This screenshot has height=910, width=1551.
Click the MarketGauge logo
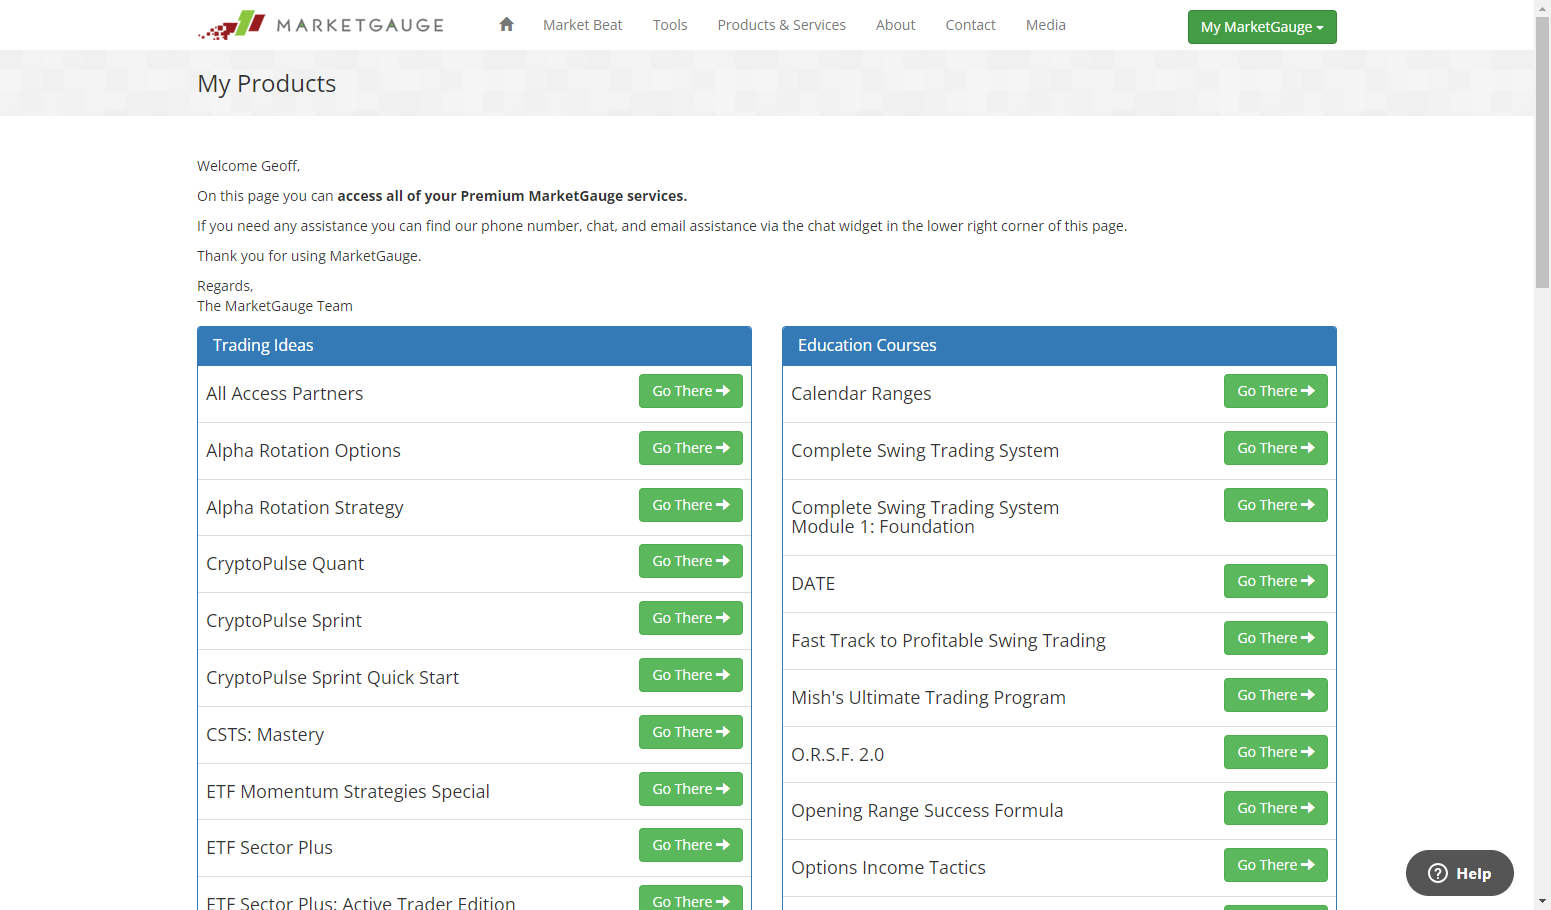point(321,25)
